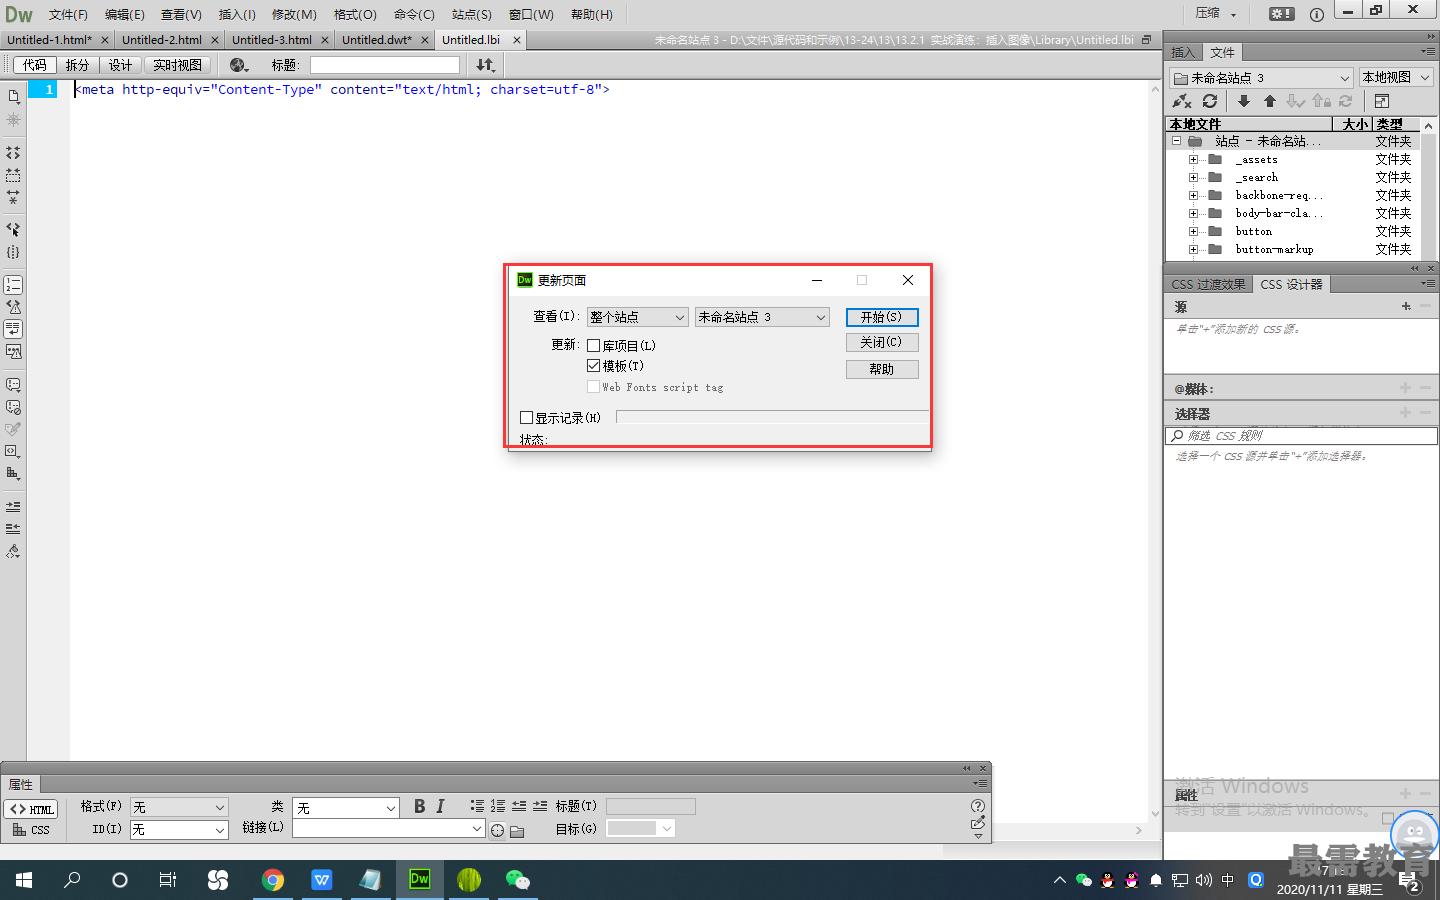
Task: Click the 筛选 CSS 规则 filter field
Action: tap(1301, 436)
